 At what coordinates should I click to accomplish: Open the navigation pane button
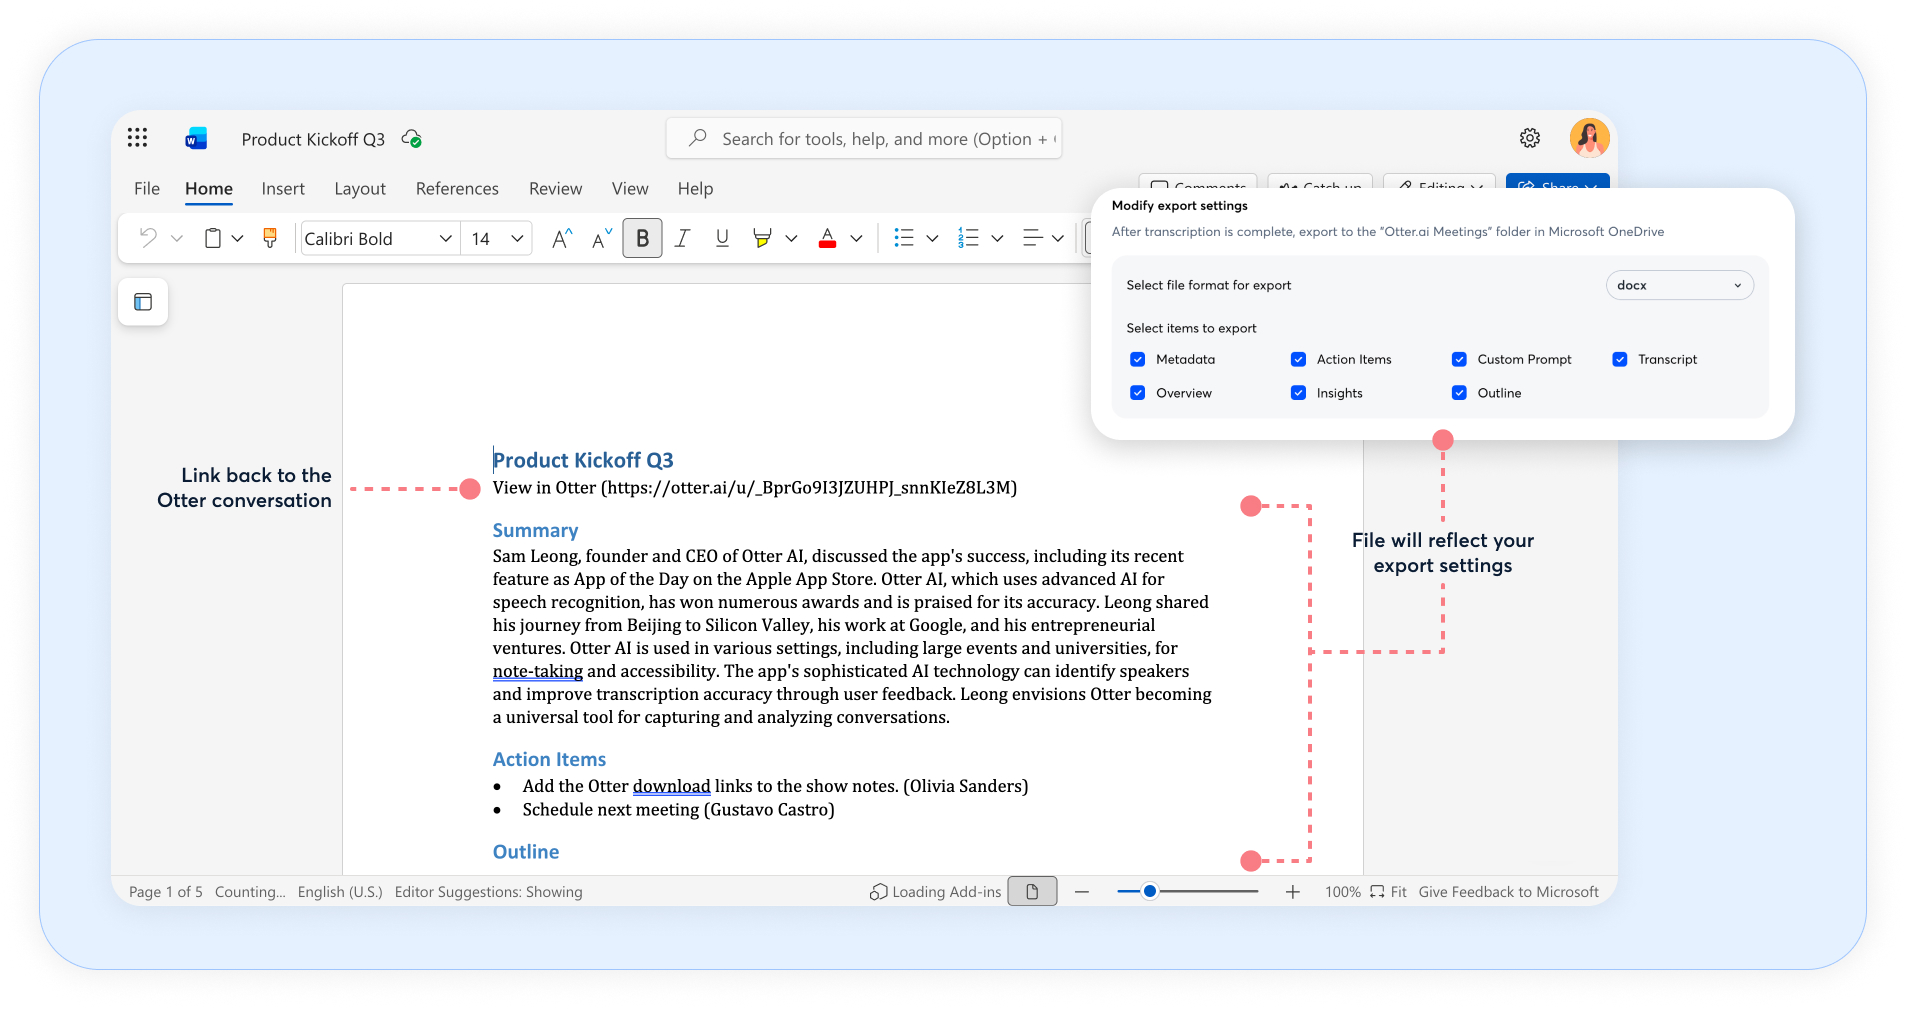click(143, 302)
